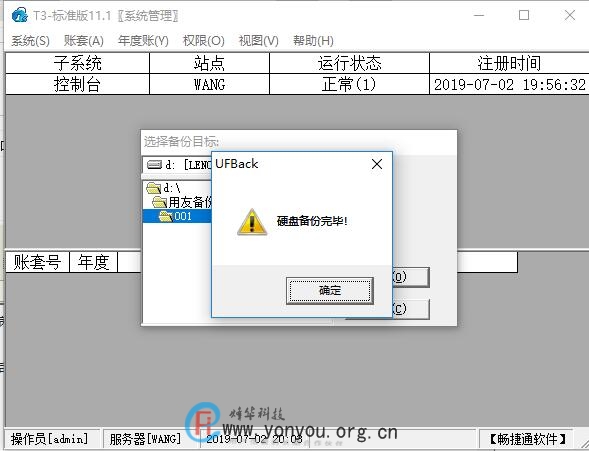Screen dimensions: 589x451
Task: Open the 系统(S) menu
Action: 30,41
